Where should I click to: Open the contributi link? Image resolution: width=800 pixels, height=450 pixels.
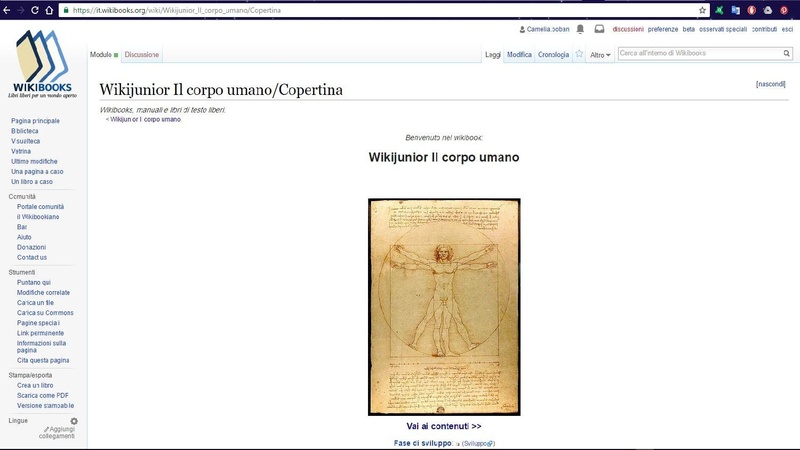(764, 30)
